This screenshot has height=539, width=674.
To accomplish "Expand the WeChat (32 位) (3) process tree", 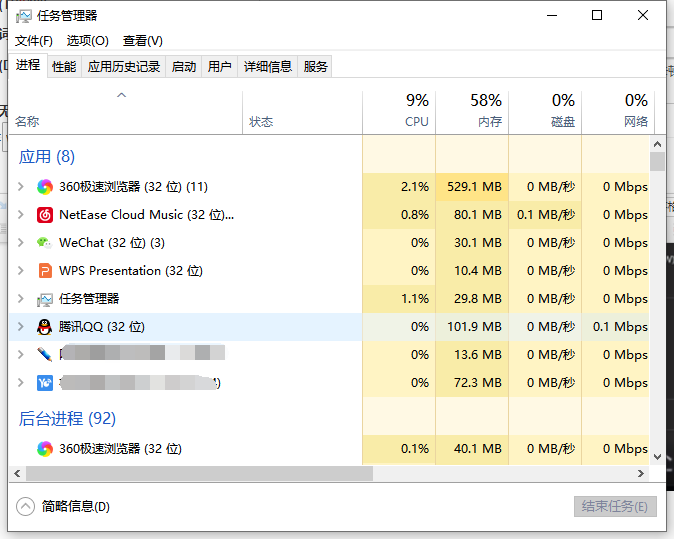I will pyautogui.click(x=21, y=243).
